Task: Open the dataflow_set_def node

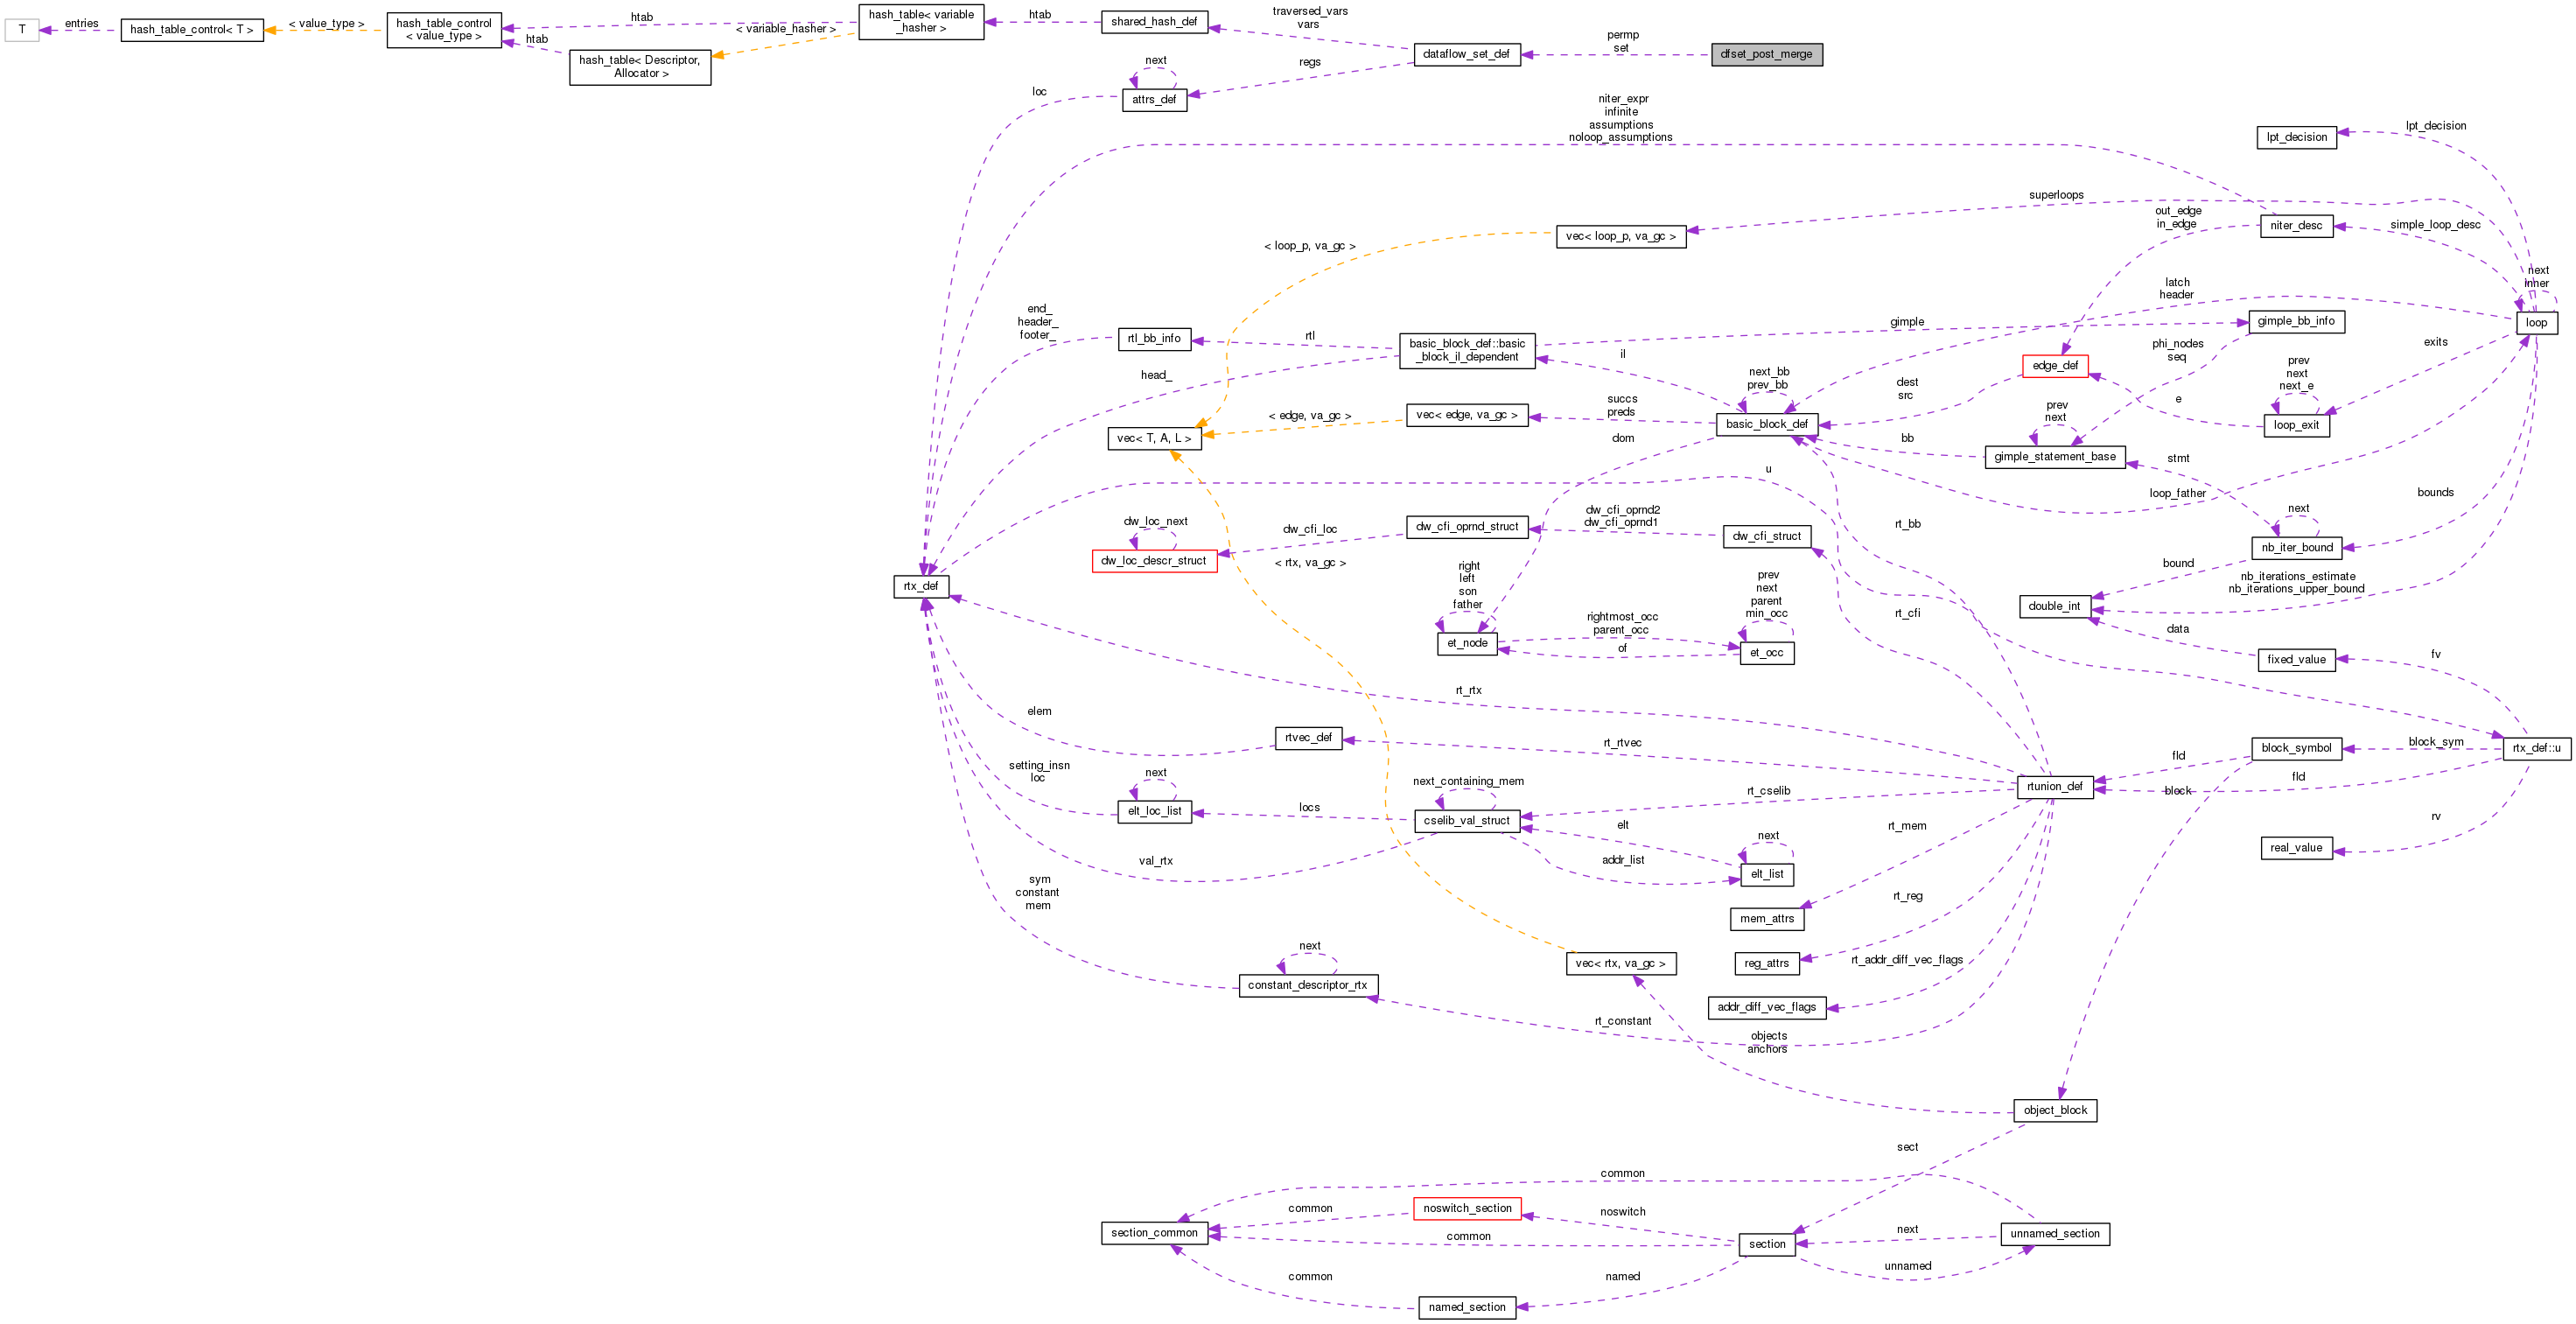Action: click(x=1466, y=54)
